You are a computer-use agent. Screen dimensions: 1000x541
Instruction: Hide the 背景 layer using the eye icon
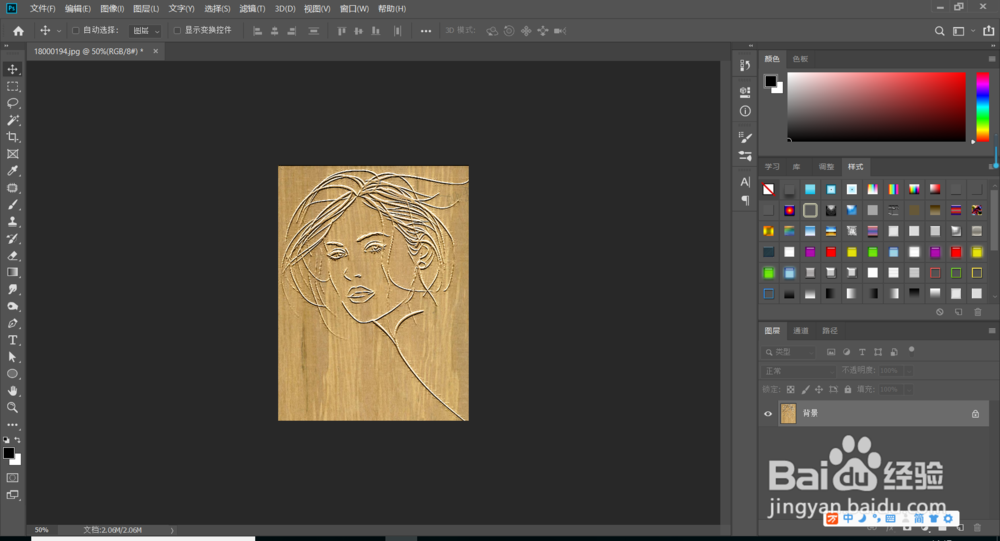pyautogui.click(x=768, y=413)
